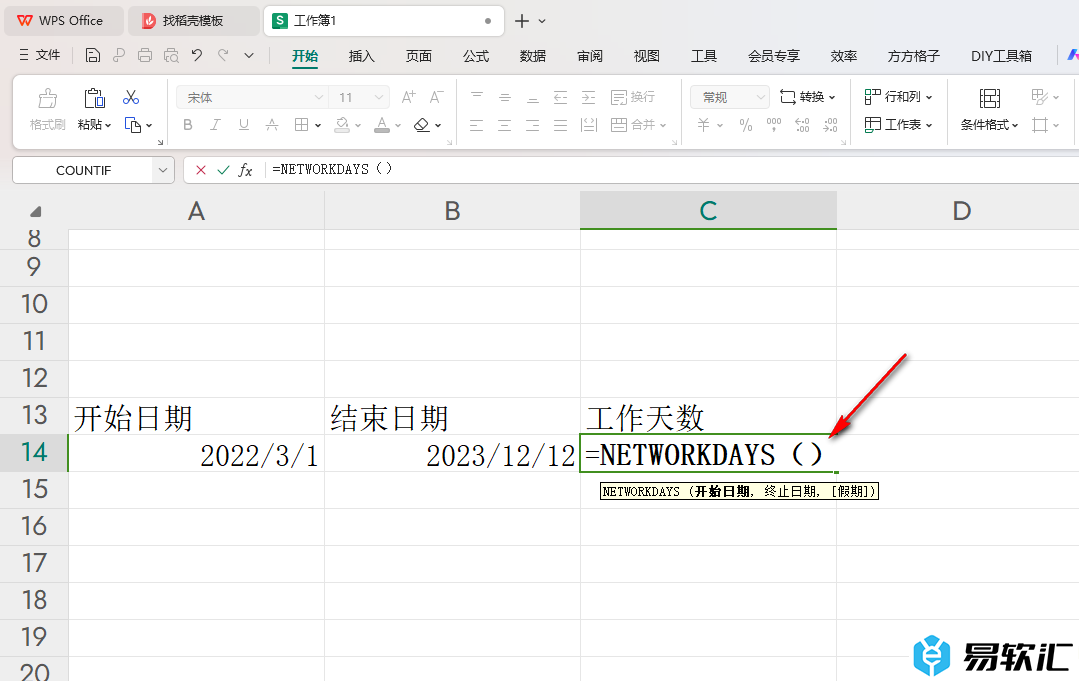Switch to the 数据 Data tab
Screen dimensions: 1079x681
(533, 56)
